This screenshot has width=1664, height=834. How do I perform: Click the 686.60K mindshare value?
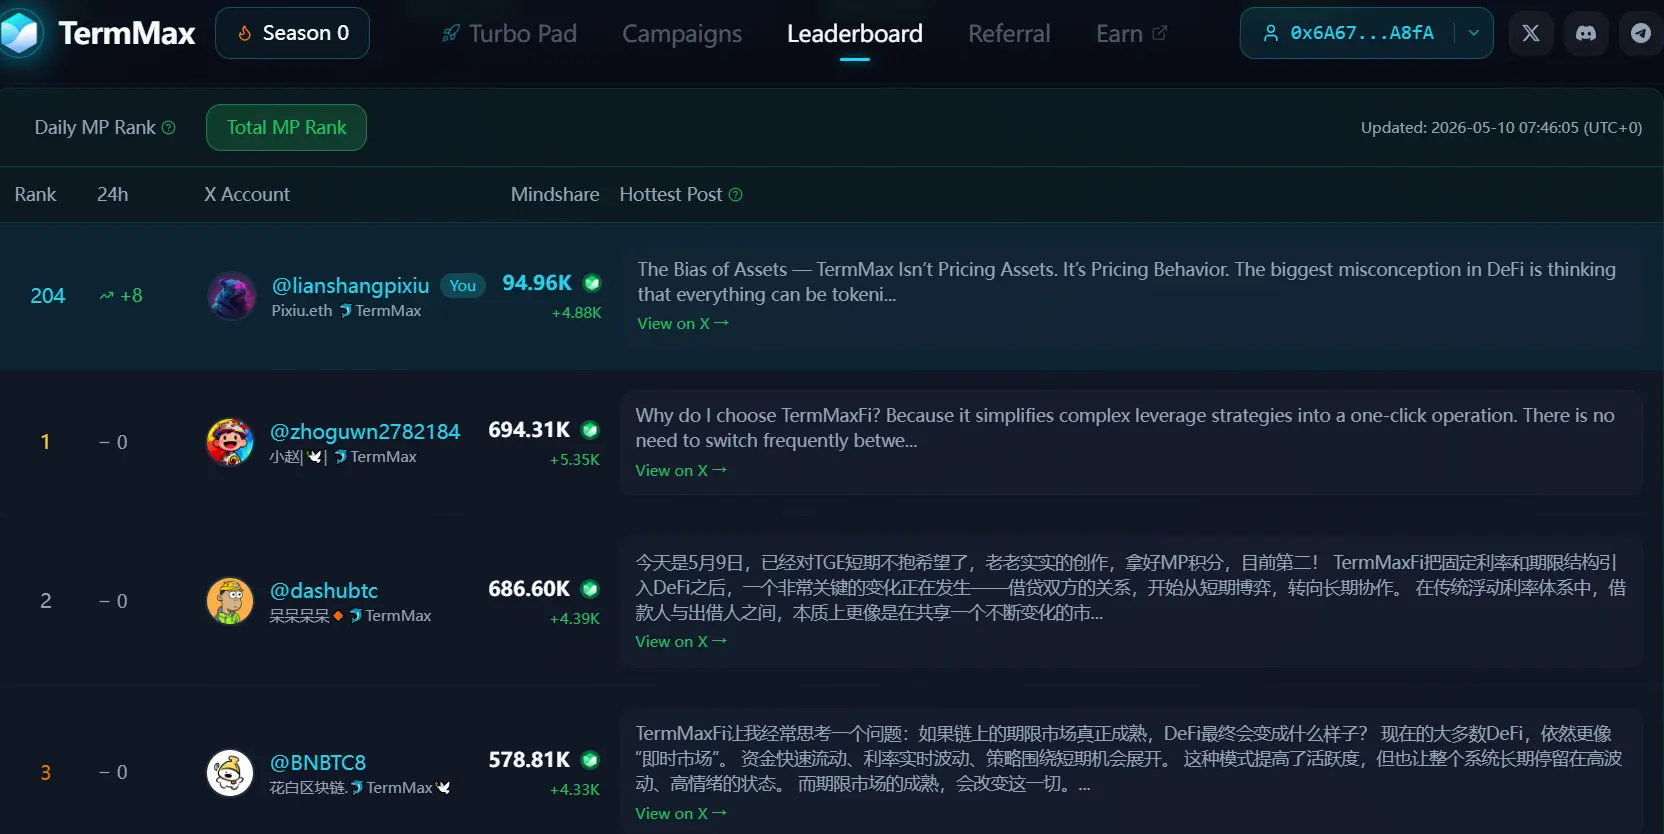click(x=529, y=589)
